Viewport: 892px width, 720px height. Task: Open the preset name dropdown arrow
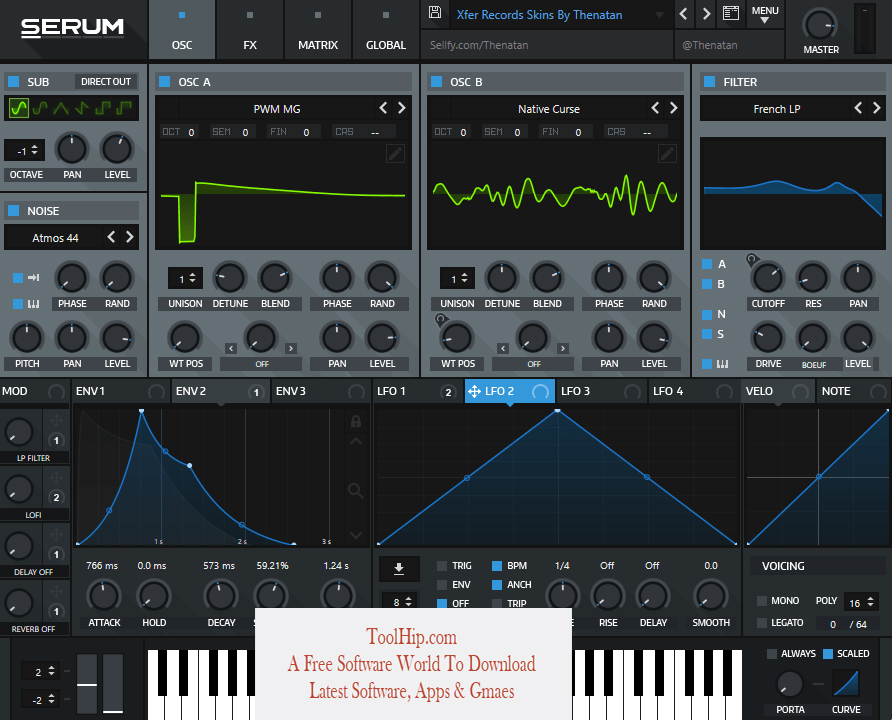(x=659, y=15)
